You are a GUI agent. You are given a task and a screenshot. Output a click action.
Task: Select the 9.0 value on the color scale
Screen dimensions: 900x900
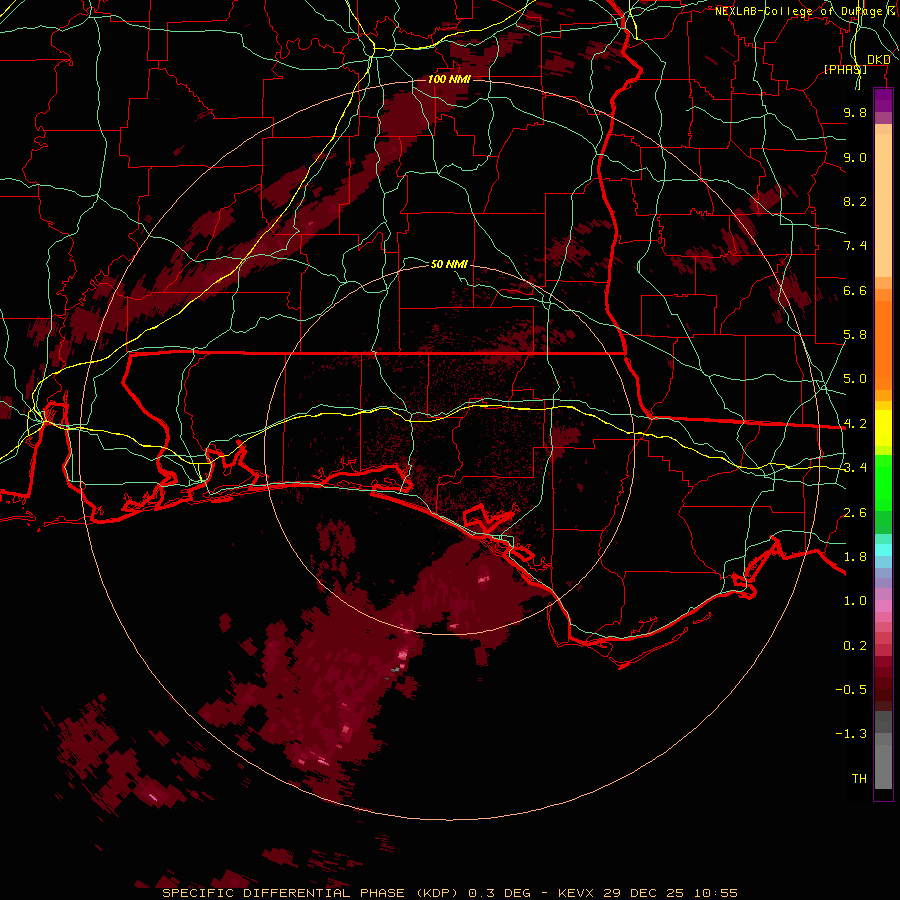click(x=855, y=157)
